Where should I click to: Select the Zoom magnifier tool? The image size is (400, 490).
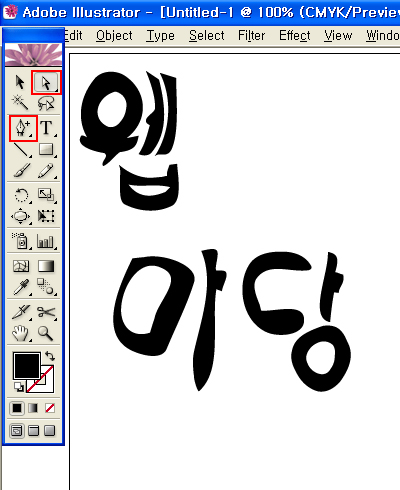point(45,333)
